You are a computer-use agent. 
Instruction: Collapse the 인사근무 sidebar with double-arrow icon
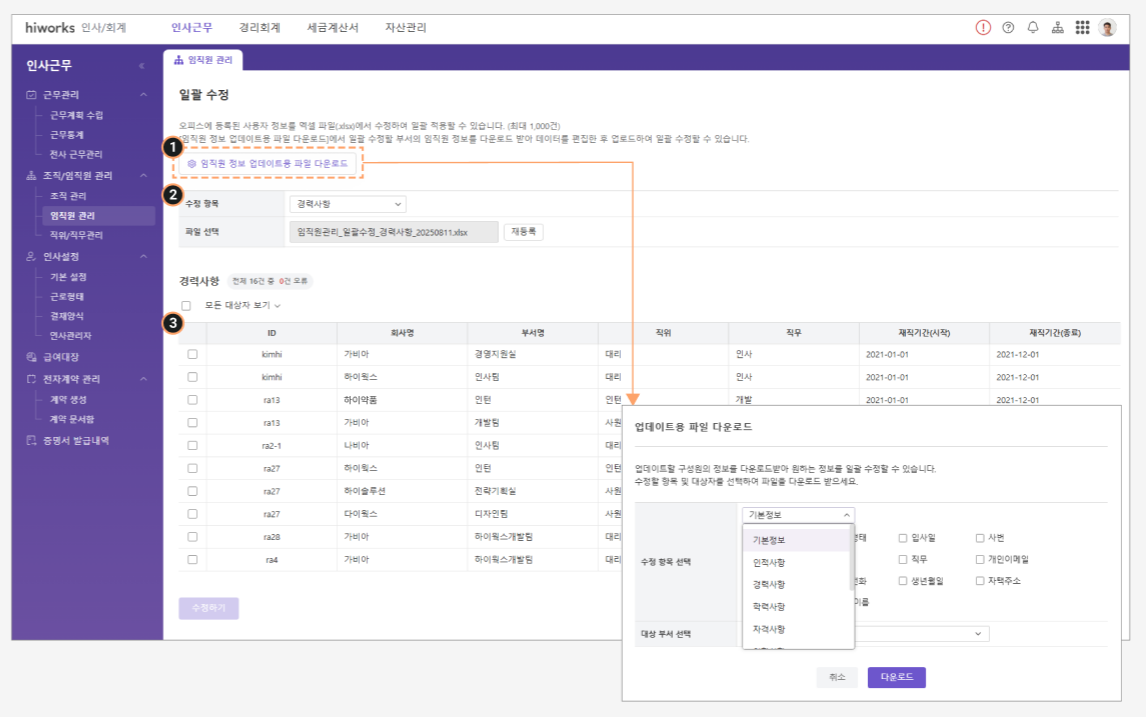[142, 66]
